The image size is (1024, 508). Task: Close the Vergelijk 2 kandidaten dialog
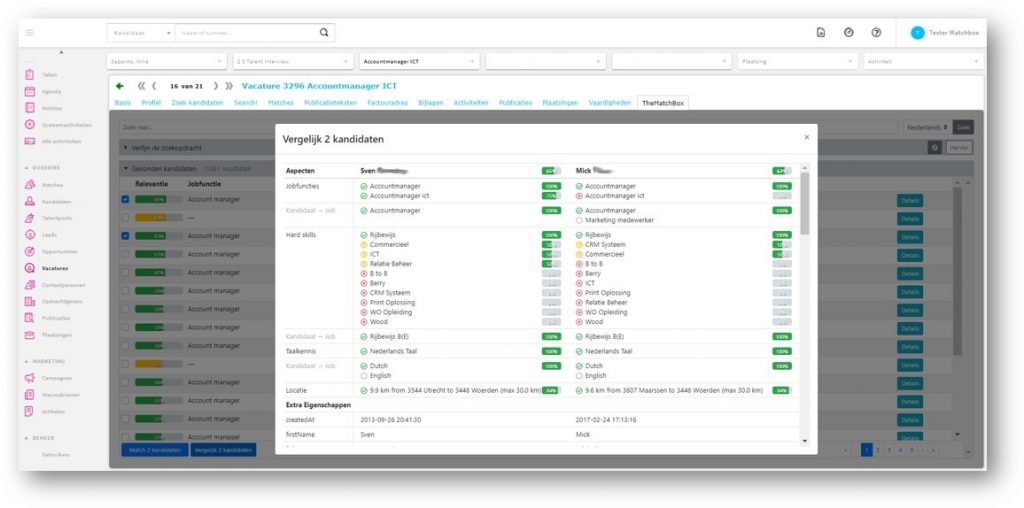(807, 137)
